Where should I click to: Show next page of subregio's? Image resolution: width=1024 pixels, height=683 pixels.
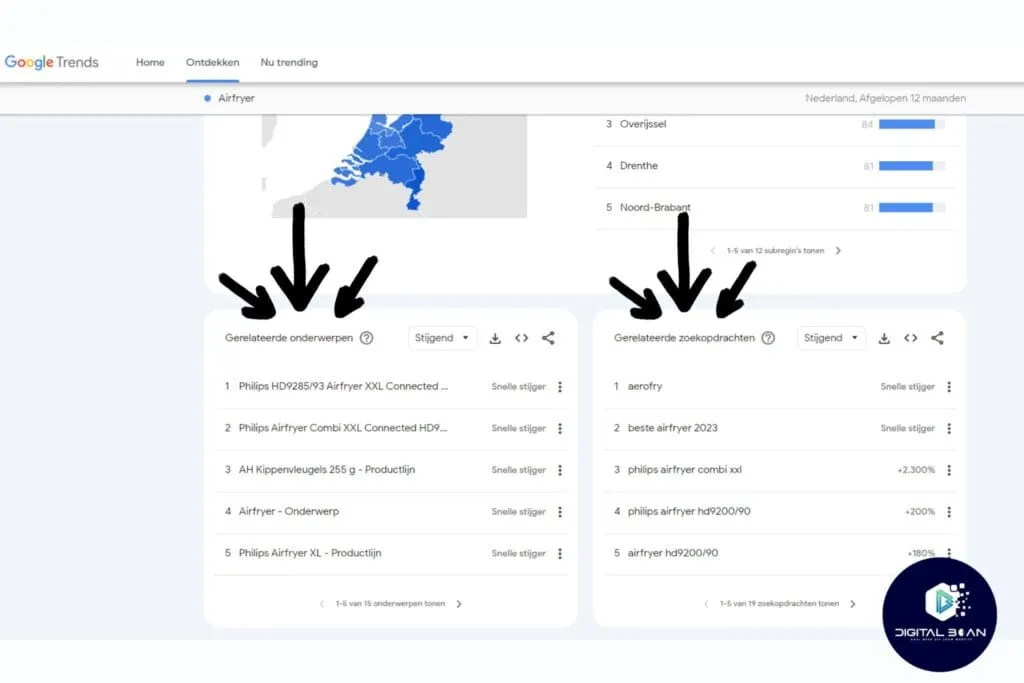point(838,251)
